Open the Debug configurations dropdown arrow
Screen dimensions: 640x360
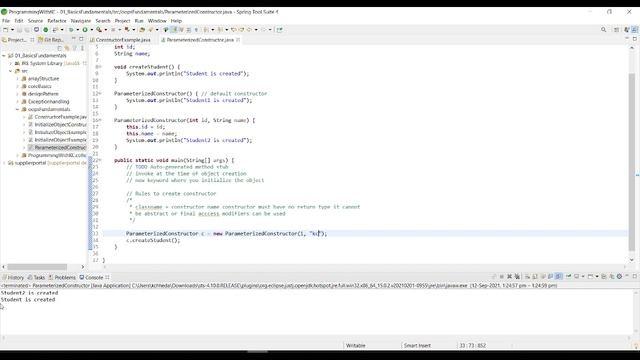coord(78,29)
